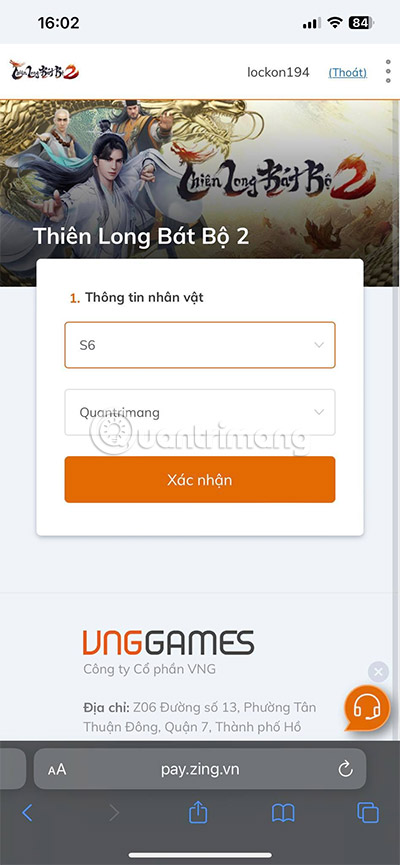Viewport: 400px width, 865px height.
Task: Open the Safari share sheet icon
Action: 198,812
